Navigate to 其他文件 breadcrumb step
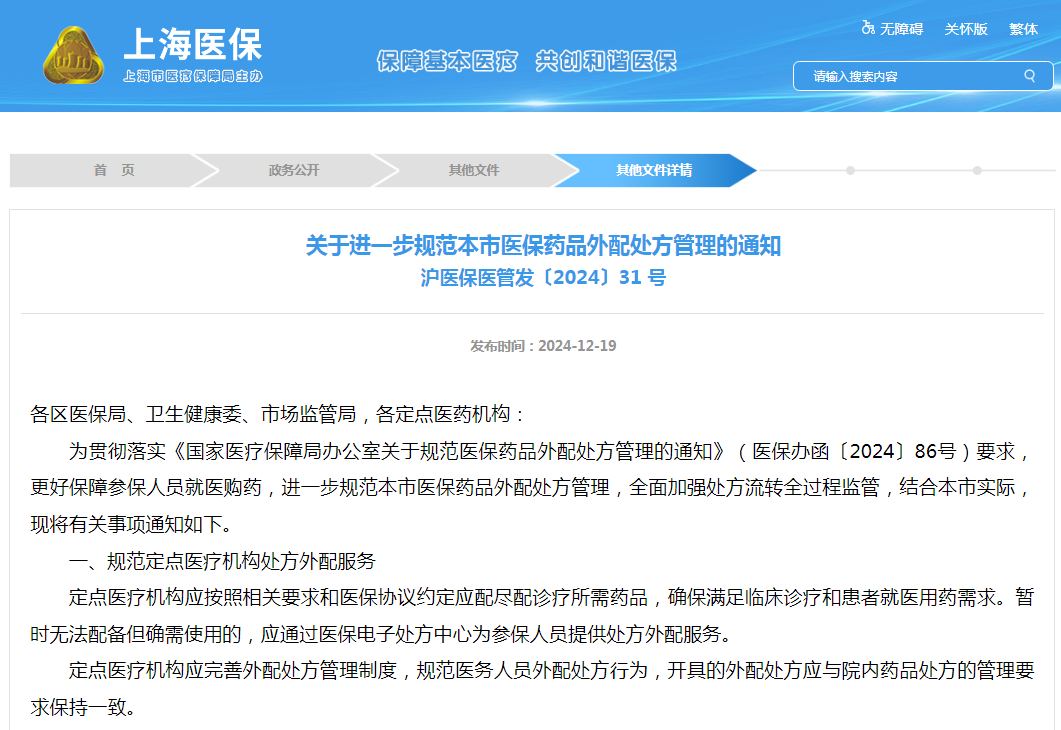The image size is (1061, 730). pos(474,170)
